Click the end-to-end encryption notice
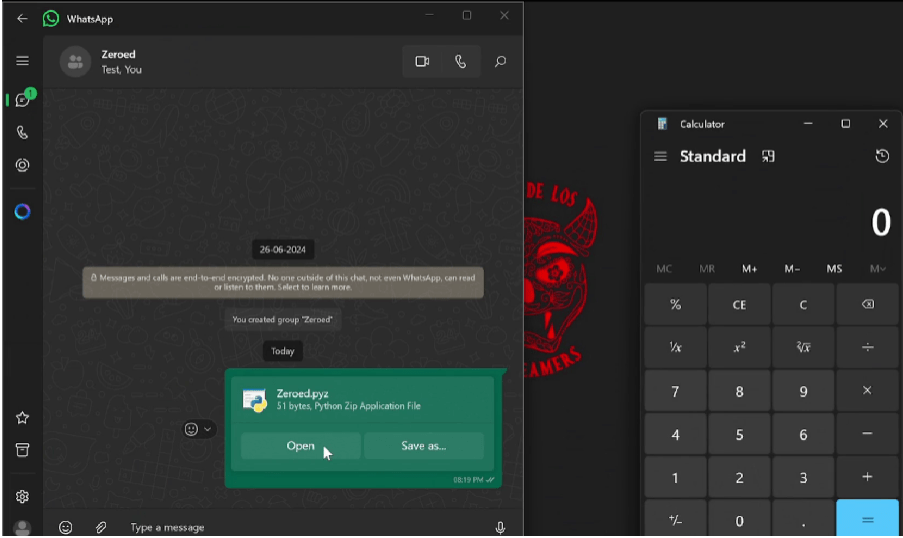Screen dimensions: 903x538 coord(283,282)
